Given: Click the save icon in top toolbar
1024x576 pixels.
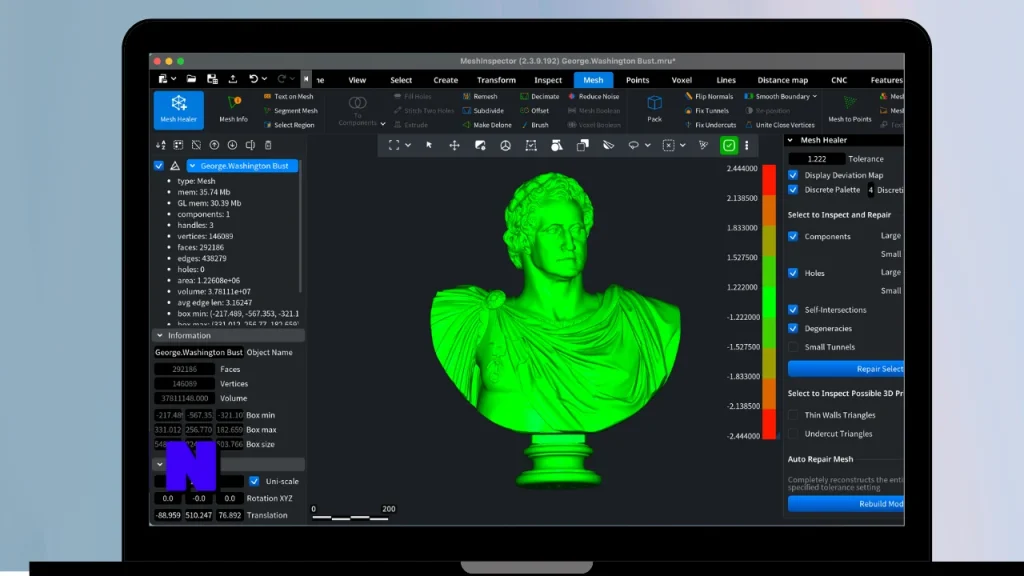Looking at the screenshot, I should (x=212, y=79).
